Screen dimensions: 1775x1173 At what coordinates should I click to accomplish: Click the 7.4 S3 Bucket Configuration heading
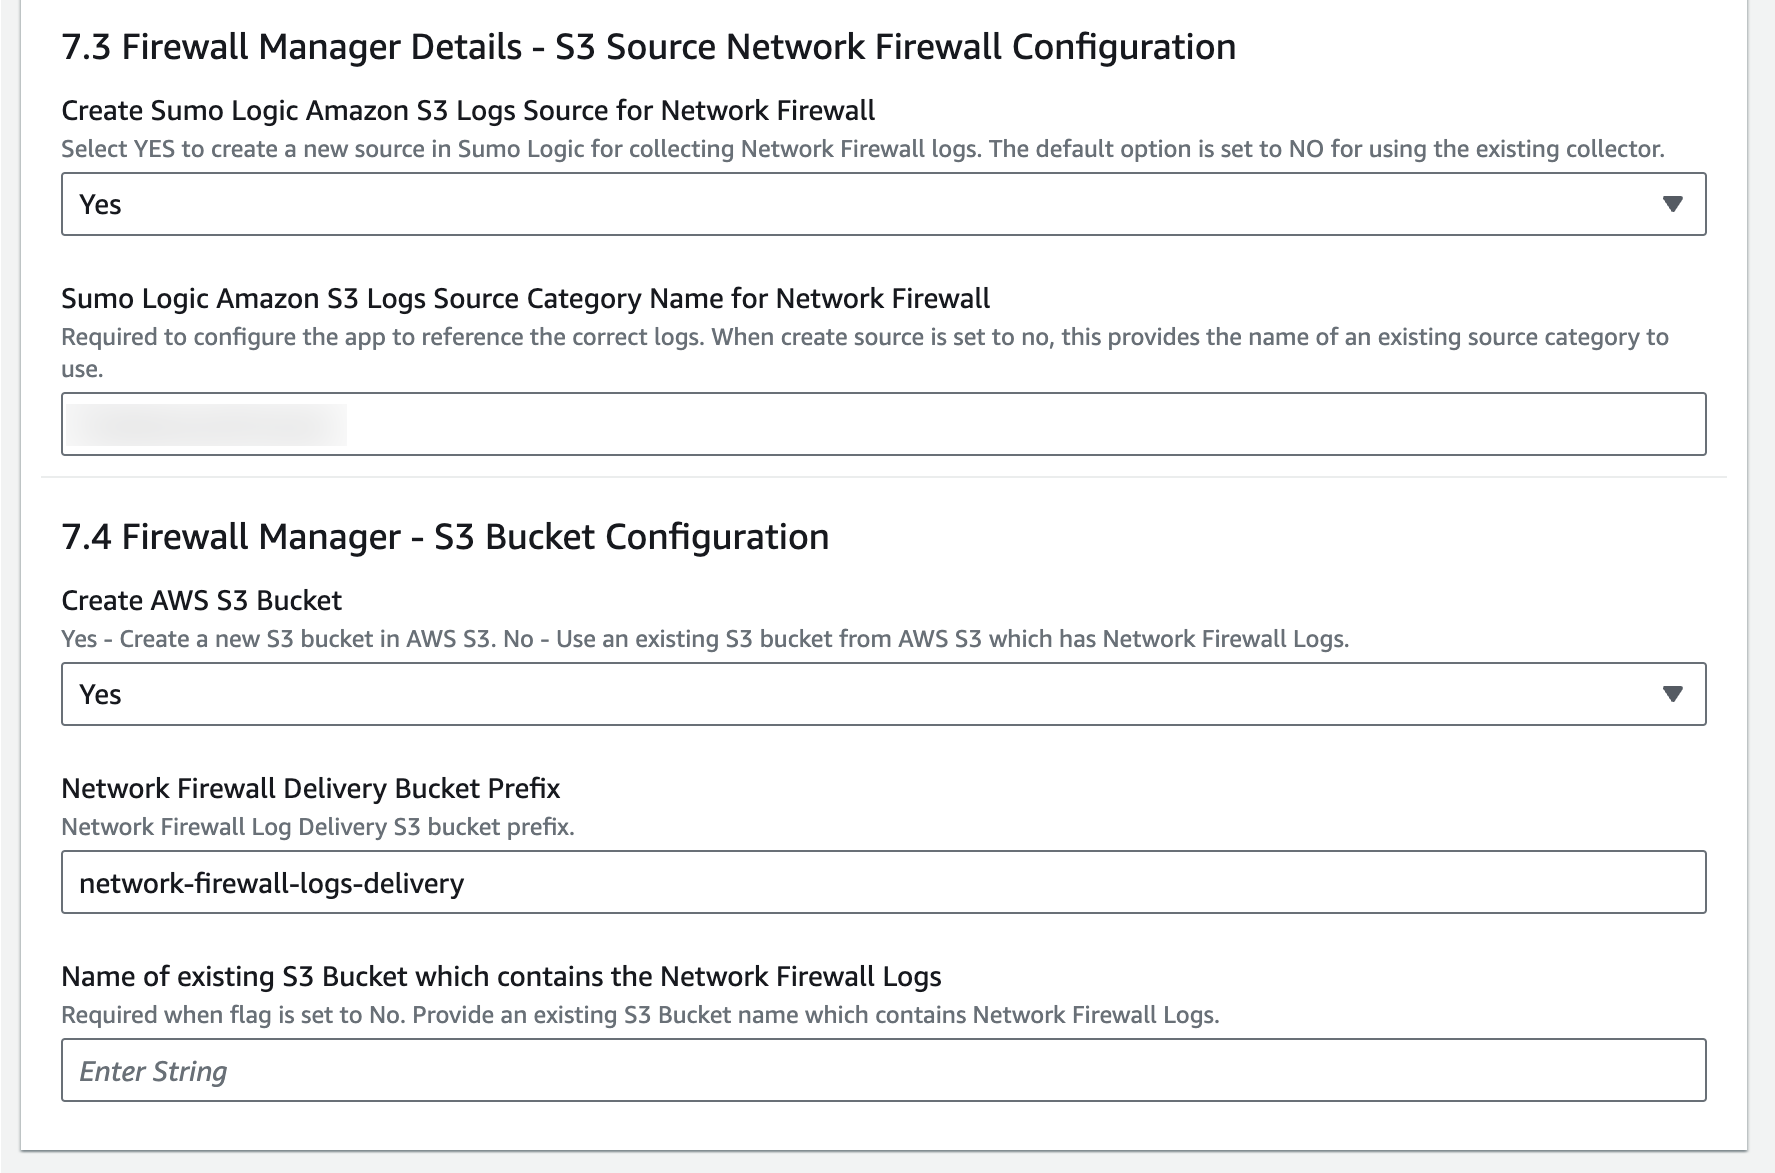[x=445, y=536]
